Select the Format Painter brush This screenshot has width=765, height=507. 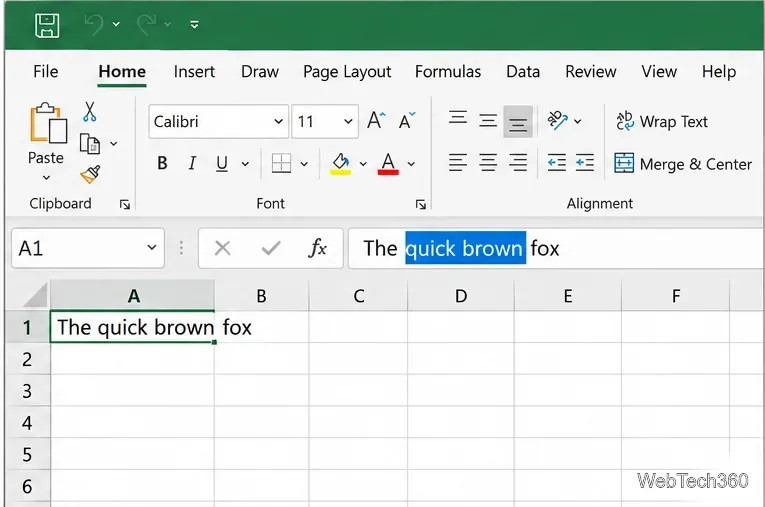(x=90, y=175)
